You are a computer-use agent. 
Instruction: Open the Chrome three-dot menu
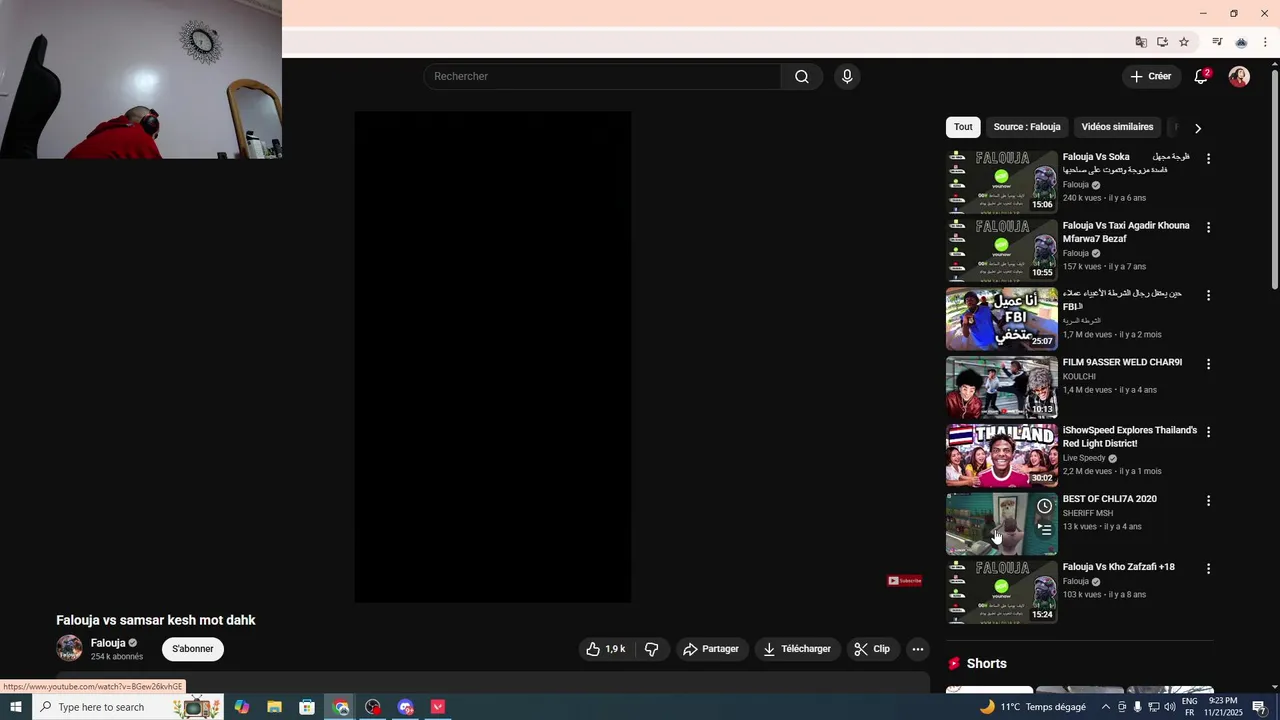click(x=1265, y=42)
